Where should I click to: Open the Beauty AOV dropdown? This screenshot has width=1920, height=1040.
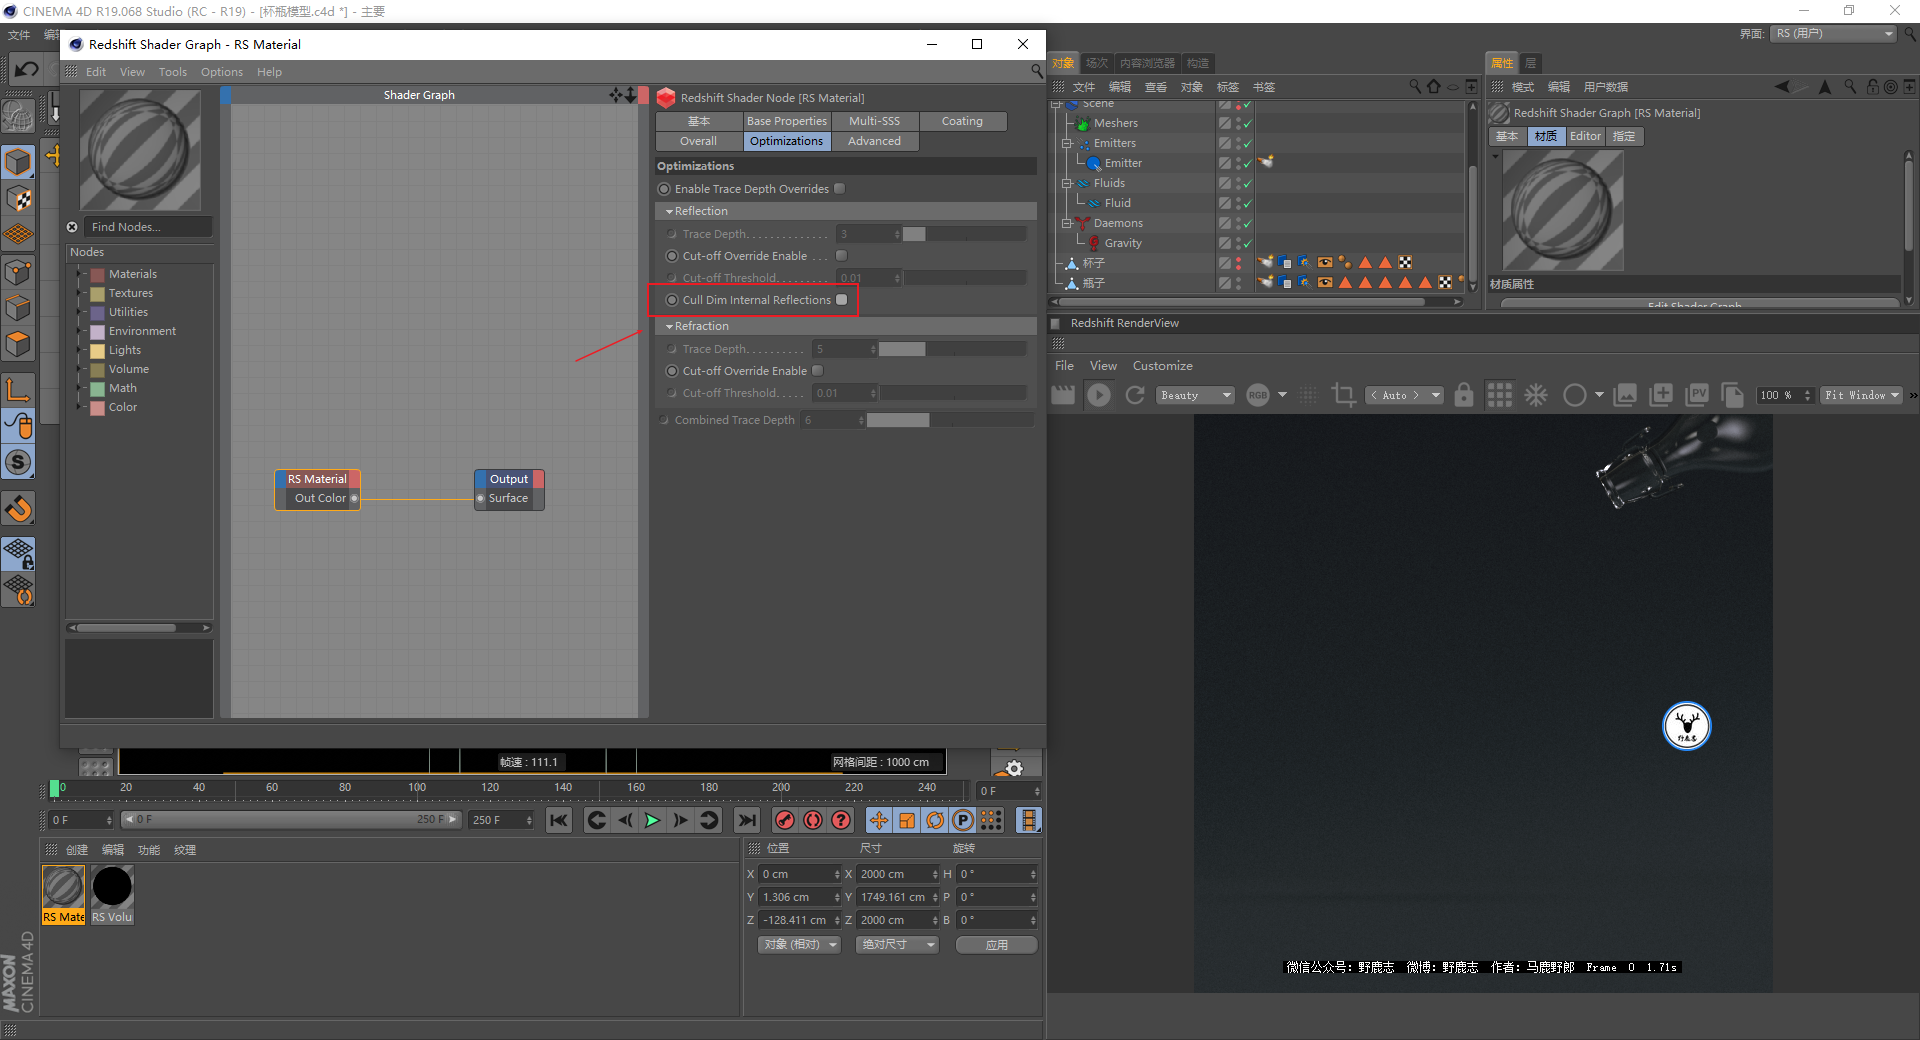pos(1195,395)
